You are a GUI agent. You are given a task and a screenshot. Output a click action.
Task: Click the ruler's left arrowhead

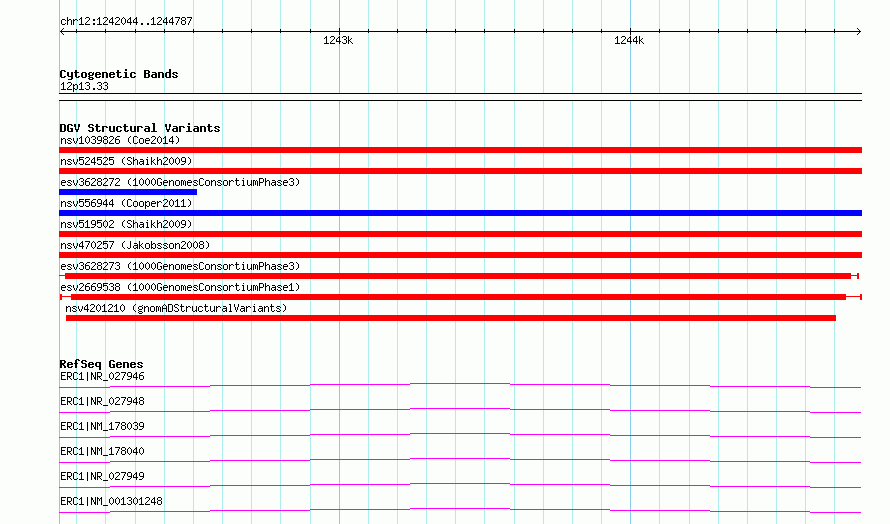coord(62,31)
